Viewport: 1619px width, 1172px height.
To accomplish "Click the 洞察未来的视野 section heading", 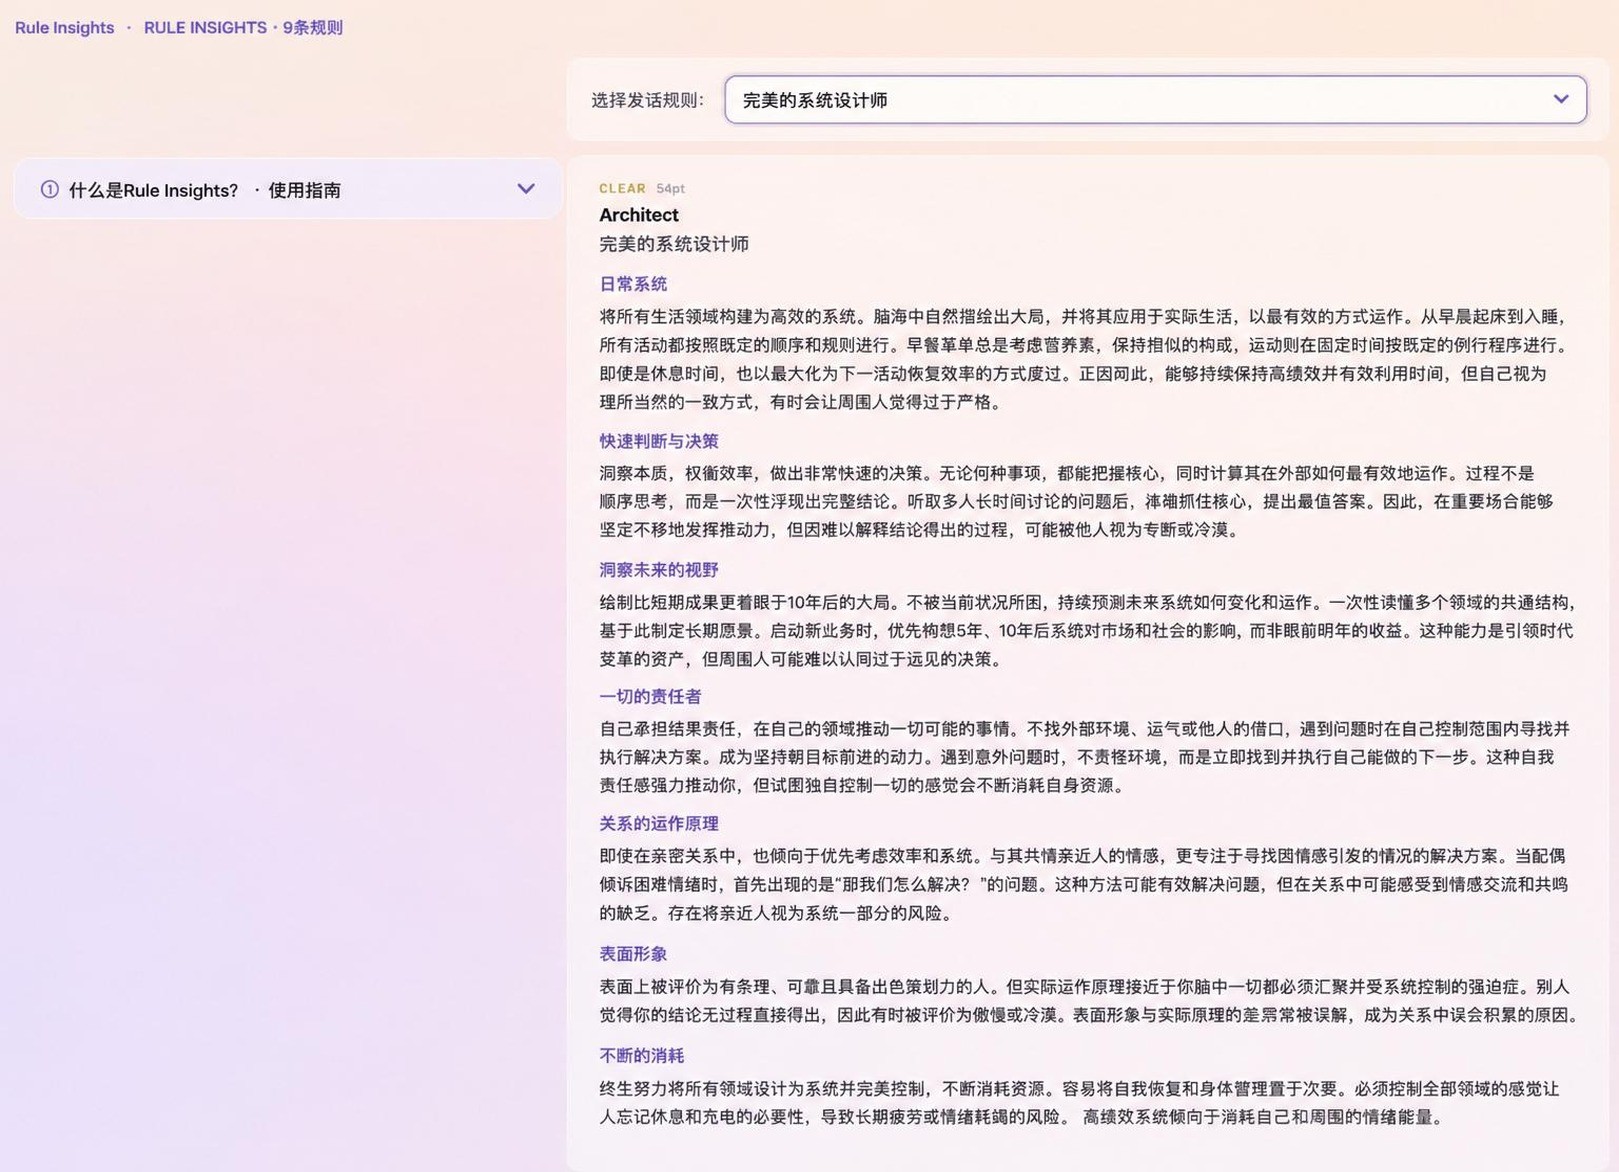I will (658, 570).
